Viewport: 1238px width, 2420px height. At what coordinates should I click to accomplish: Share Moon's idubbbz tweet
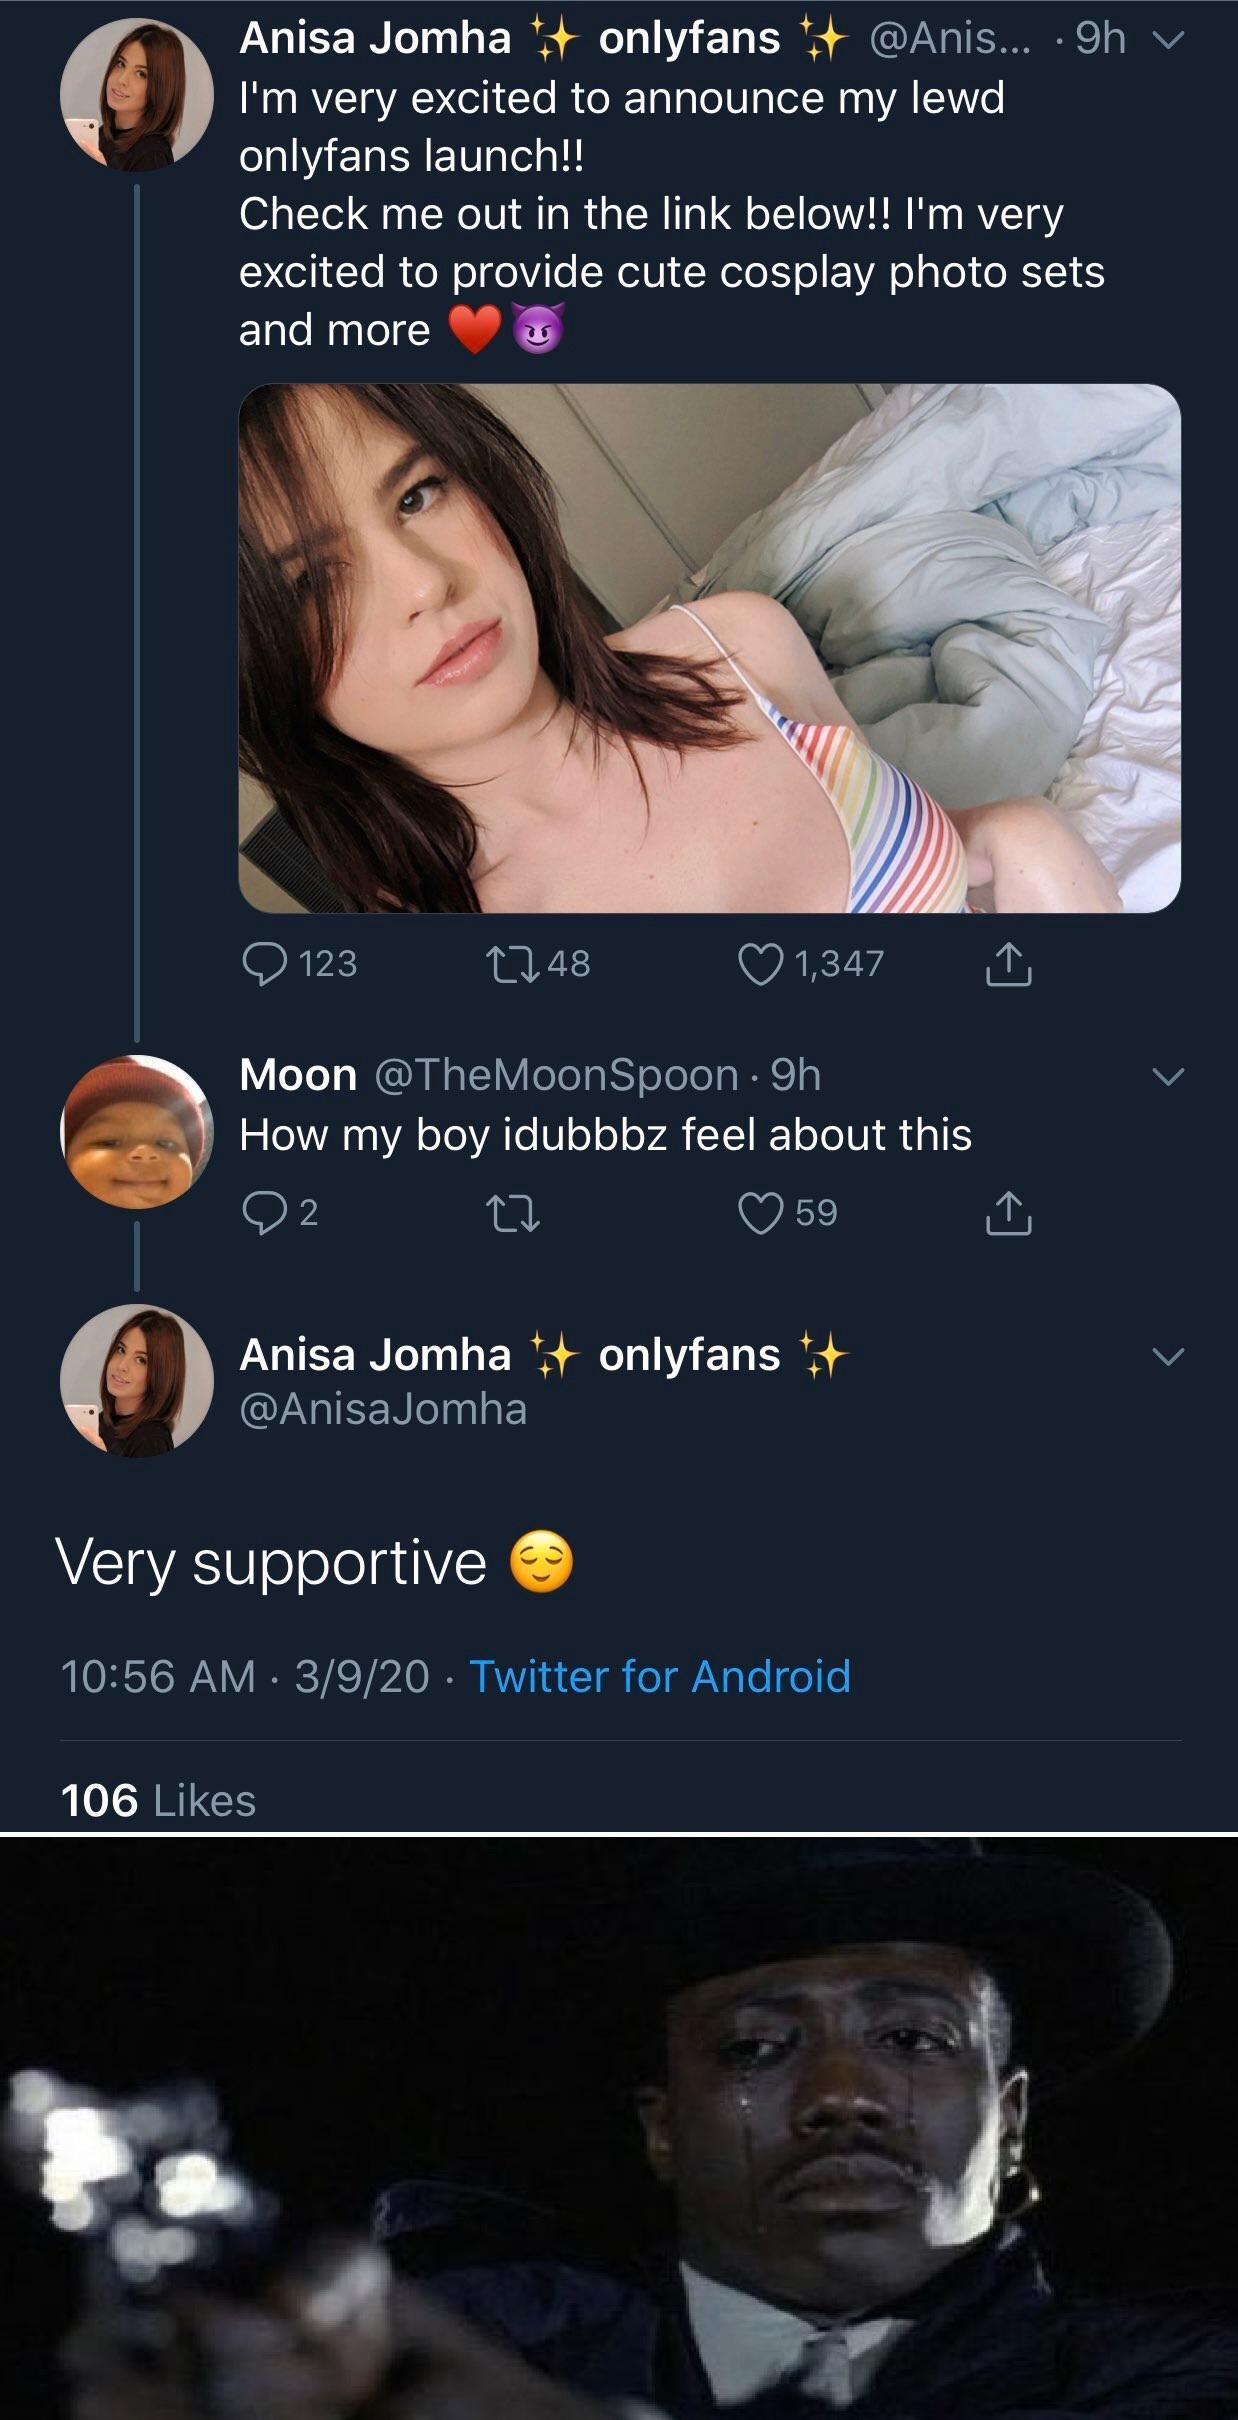pos(1008,1214)
